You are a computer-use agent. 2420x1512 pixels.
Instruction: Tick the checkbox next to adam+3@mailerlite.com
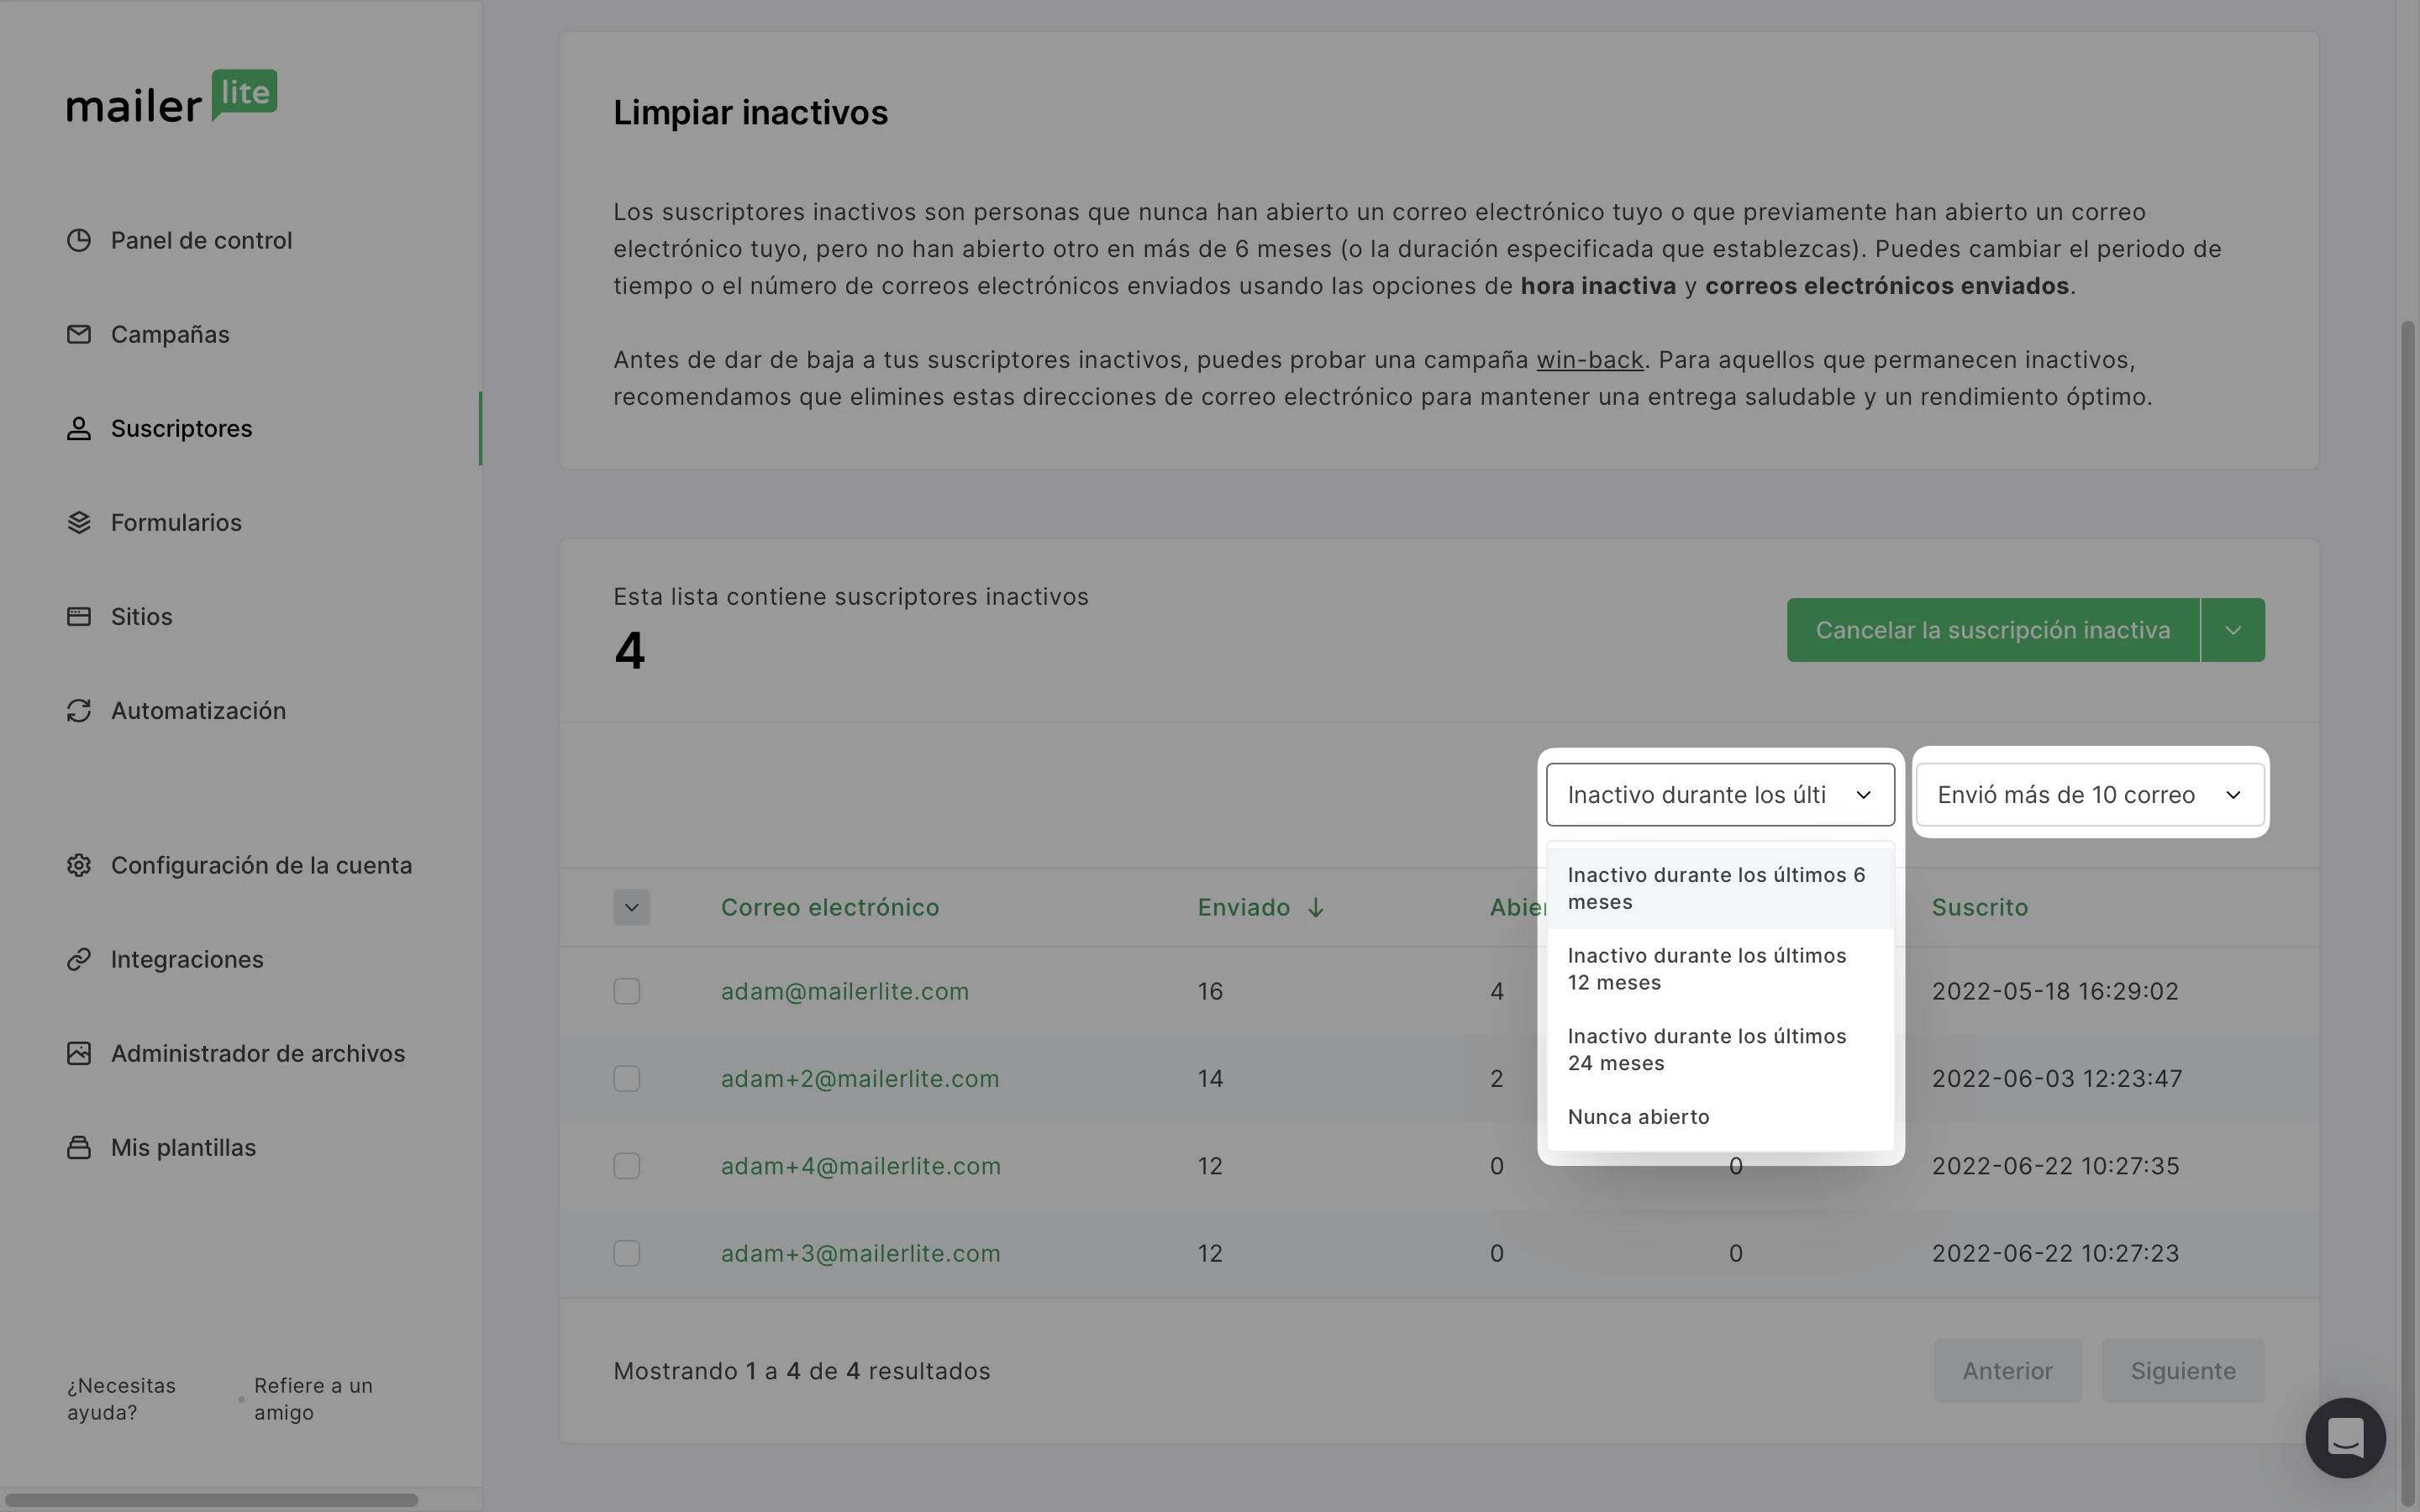[x=627, y=1253]
